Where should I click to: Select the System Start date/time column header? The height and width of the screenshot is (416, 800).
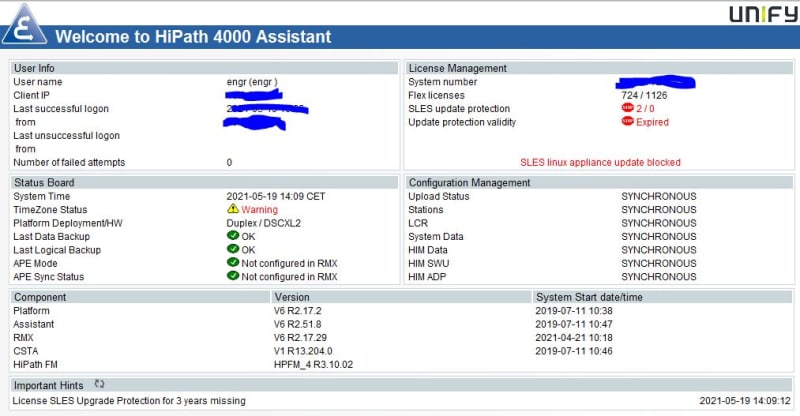662,297
